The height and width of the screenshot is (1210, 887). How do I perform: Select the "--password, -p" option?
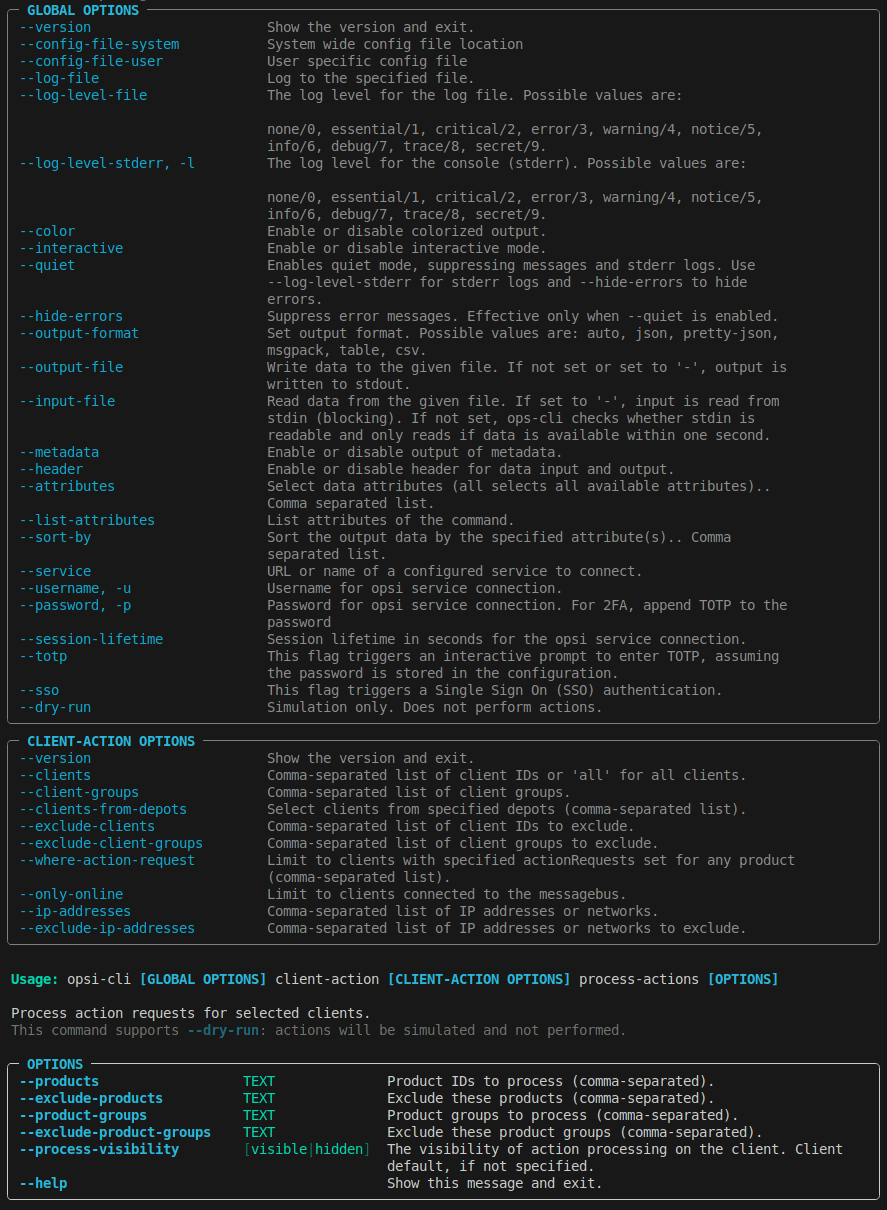click(75, 605)
